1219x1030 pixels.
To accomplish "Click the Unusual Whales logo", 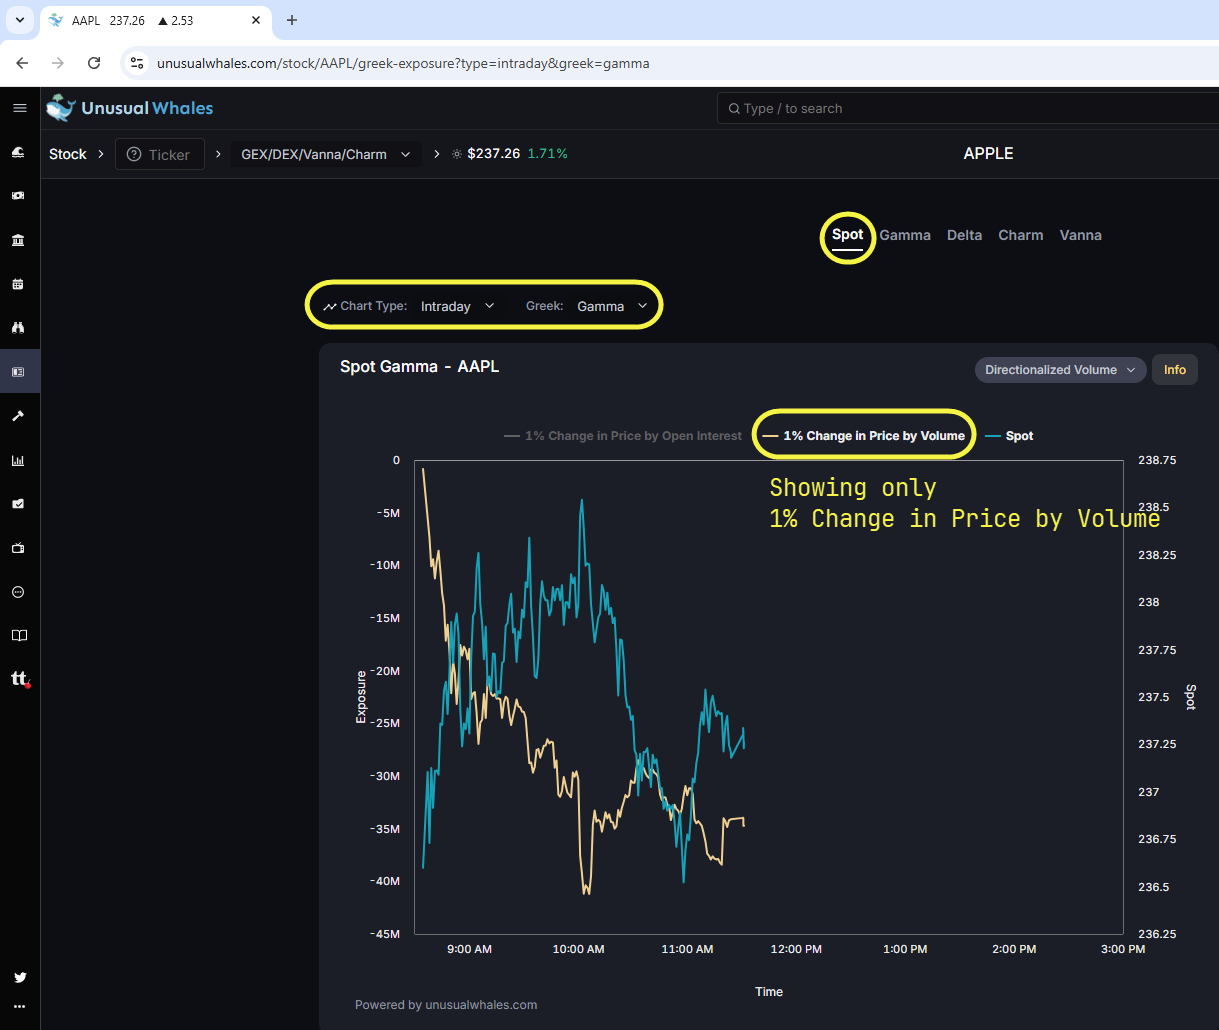I will tap(130, 108).
